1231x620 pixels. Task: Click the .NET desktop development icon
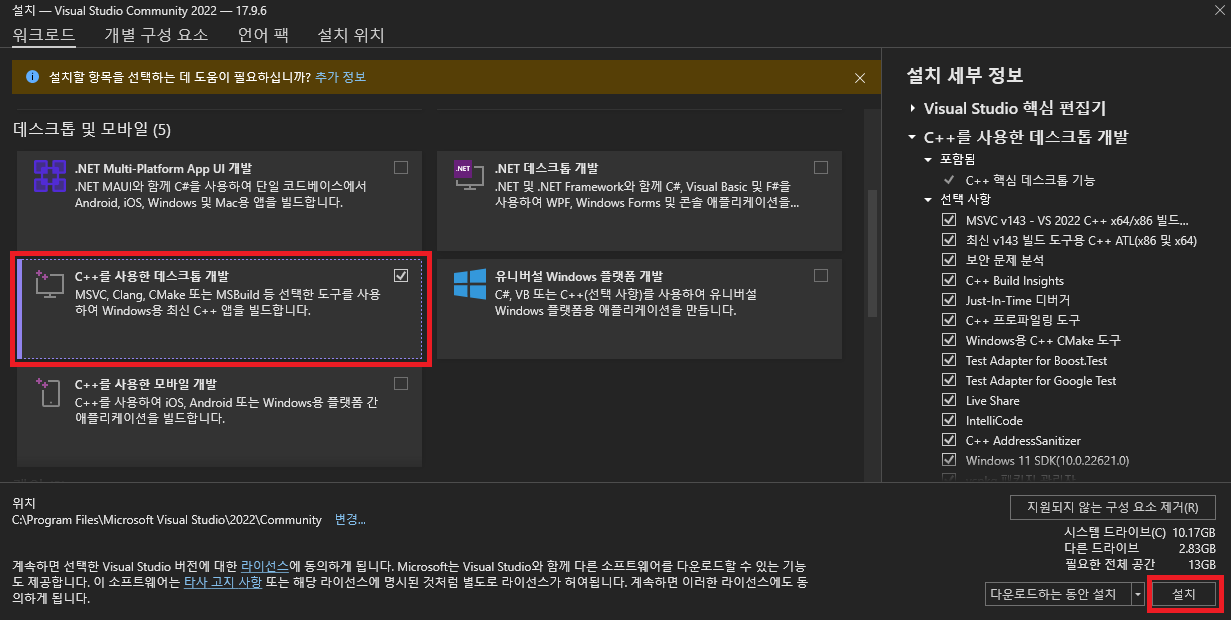point(469,177)
